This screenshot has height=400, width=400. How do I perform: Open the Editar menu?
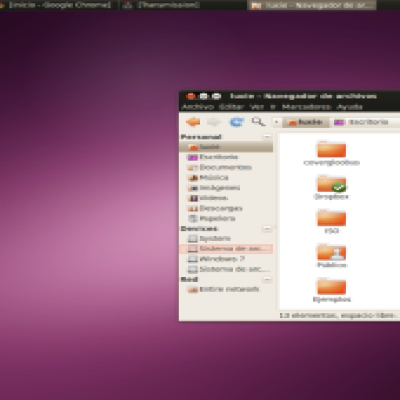[231, 107]
